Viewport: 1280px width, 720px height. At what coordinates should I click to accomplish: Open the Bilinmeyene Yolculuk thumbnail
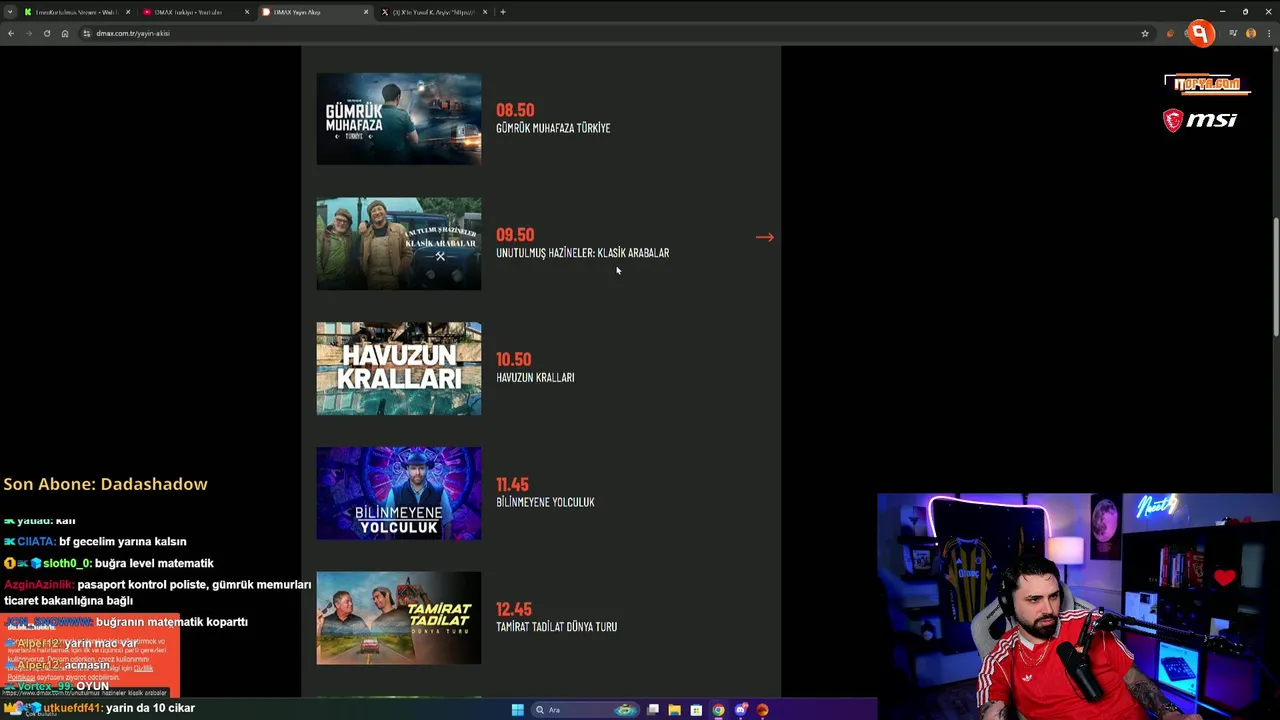tap(399, 493)
